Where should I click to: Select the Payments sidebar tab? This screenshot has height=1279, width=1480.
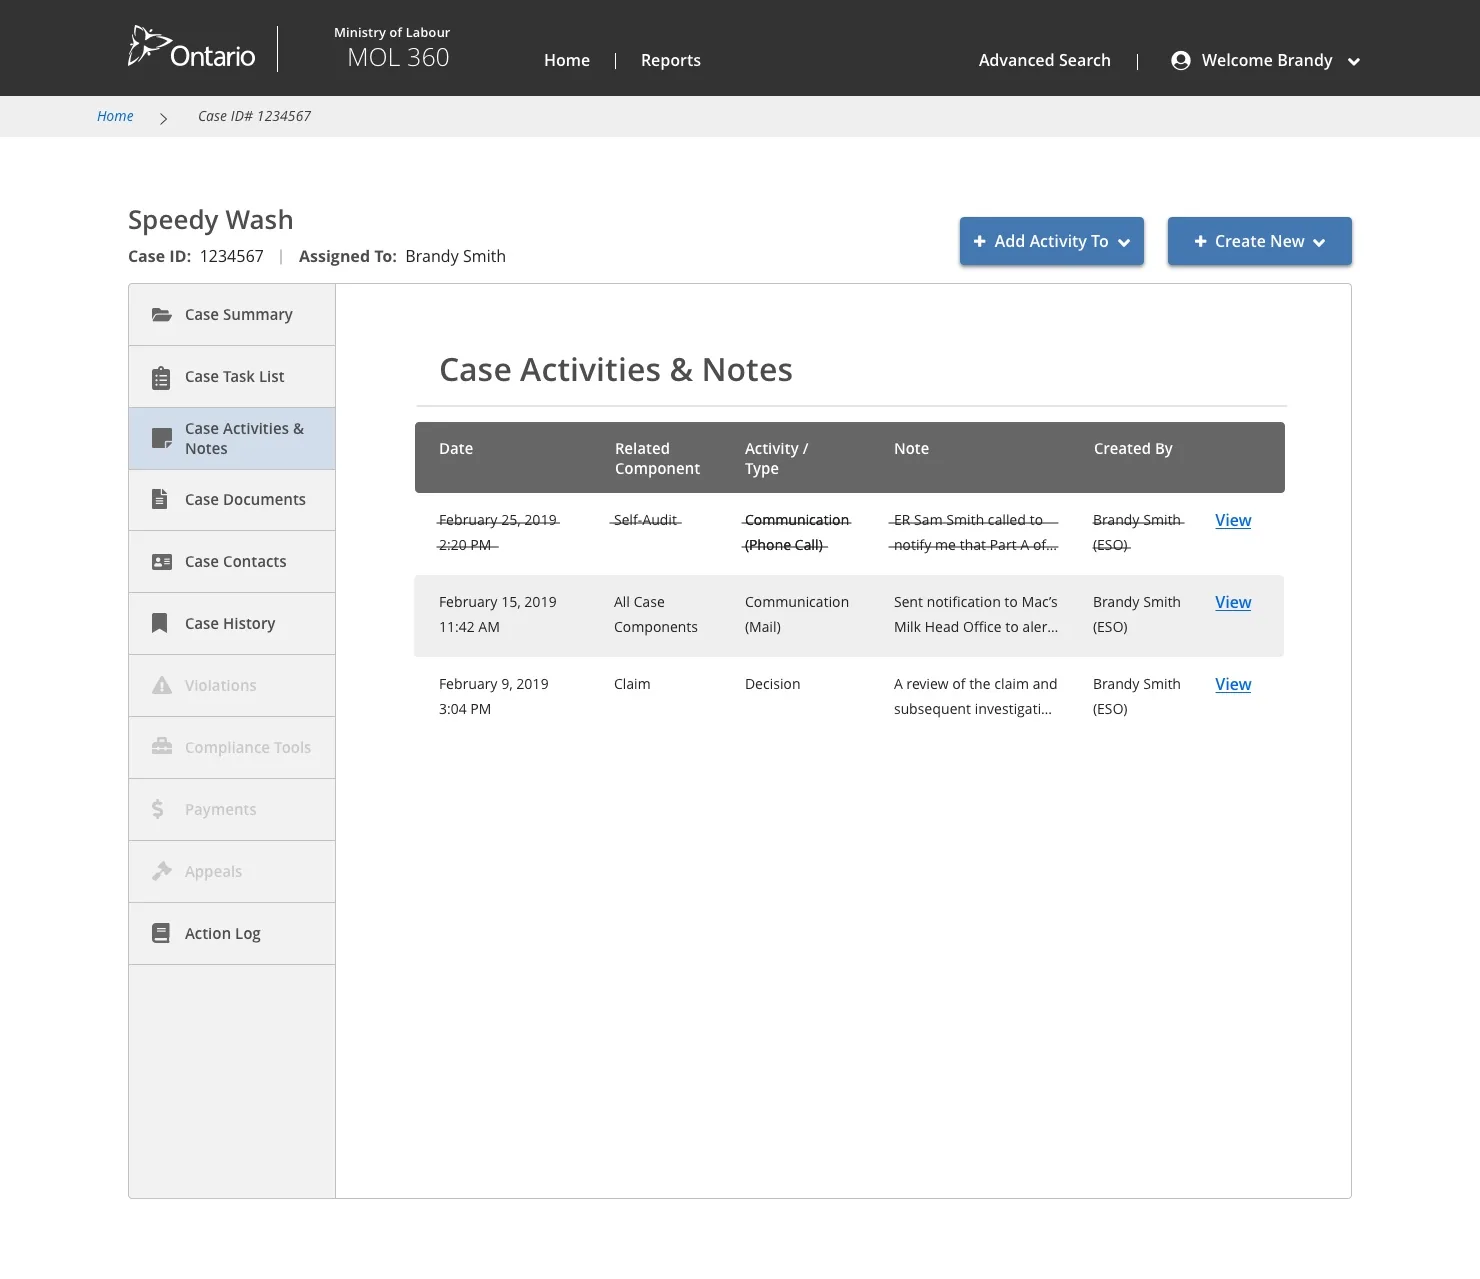coord(232,810)
